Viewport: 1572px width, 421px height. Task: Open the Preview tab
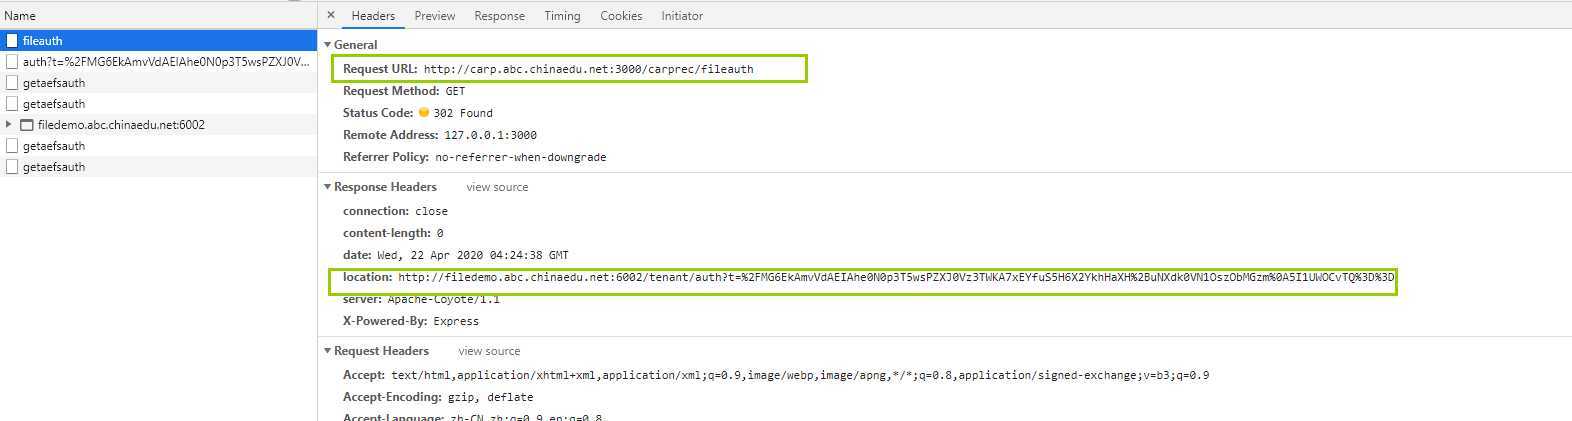(435, 16)
